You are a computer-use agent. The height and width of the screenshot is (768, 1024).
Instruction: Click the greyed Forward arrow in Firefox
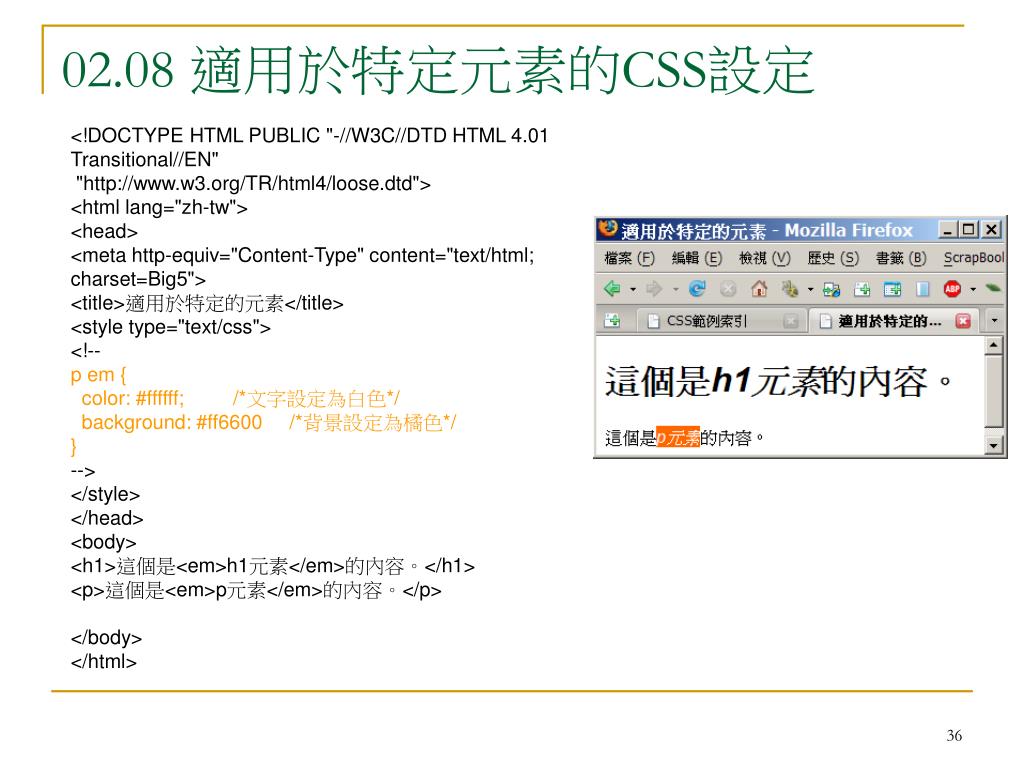click(654, 288)
